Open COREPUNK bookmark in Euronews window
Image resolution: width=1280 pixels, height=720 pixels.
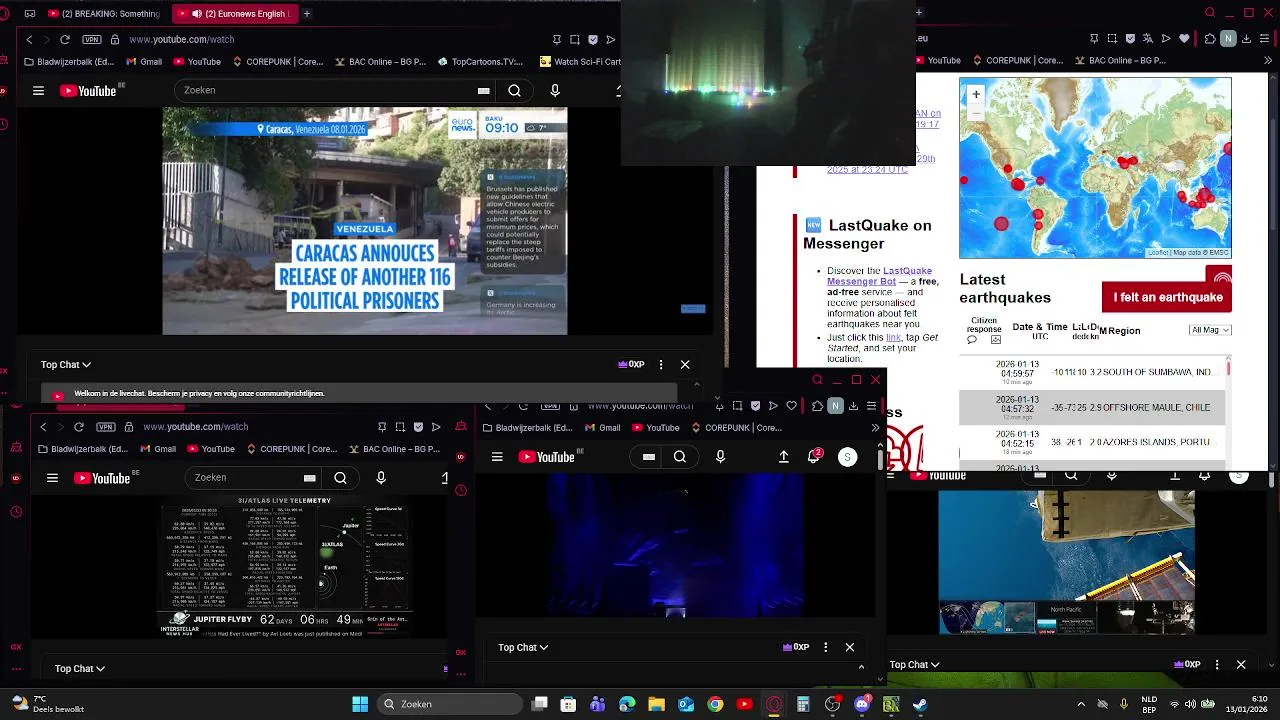(x=278, y=61)
